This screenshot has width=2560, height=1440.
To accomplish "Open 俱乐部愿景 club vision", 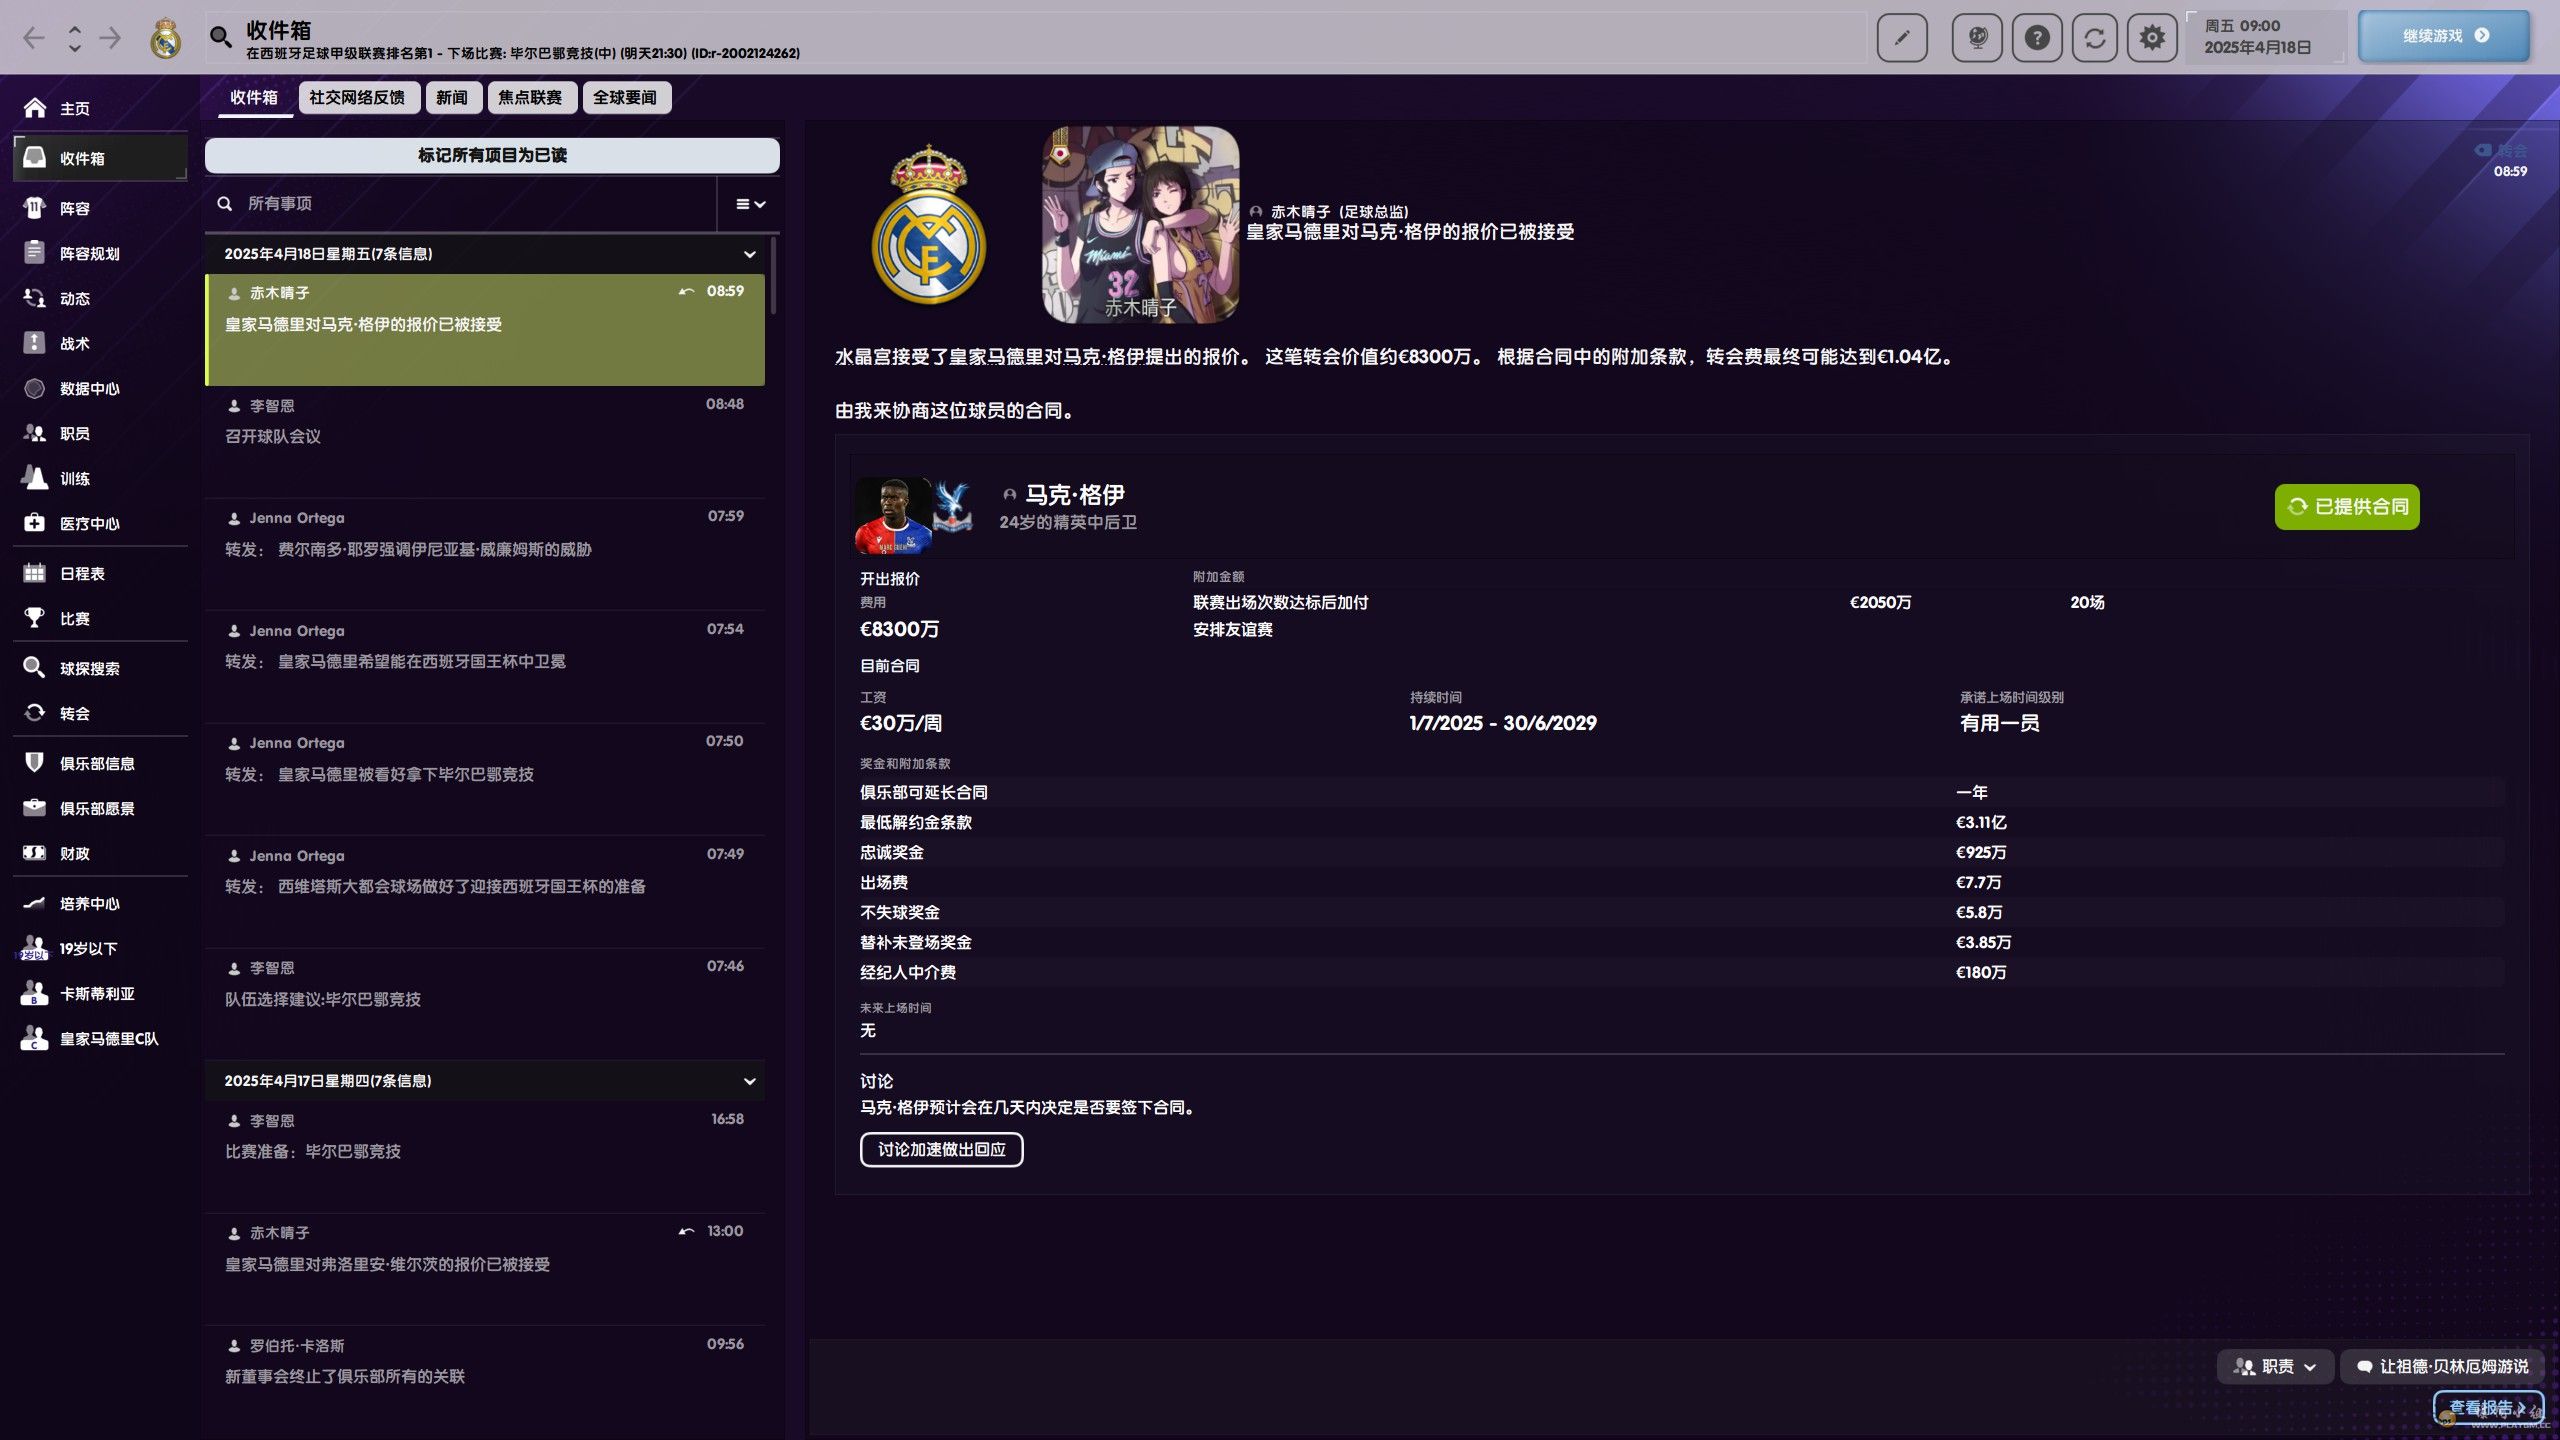I will tap(100, 808).
